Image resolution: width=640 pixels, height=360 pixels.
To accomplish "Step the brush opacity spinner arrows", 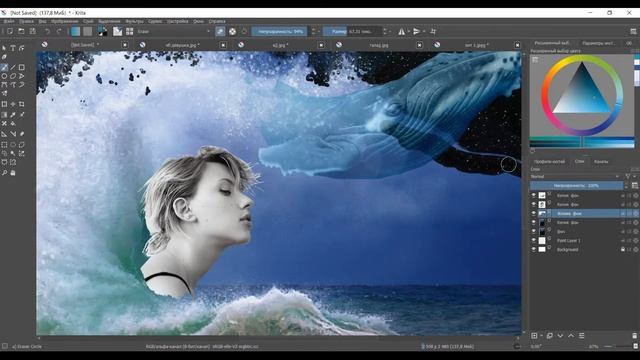I will click(313, 31).
